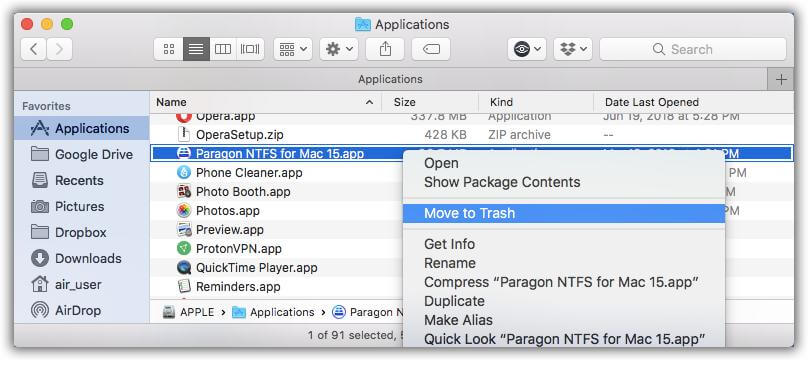
Task: Switch to cover flow view
Action: point(250,49)
